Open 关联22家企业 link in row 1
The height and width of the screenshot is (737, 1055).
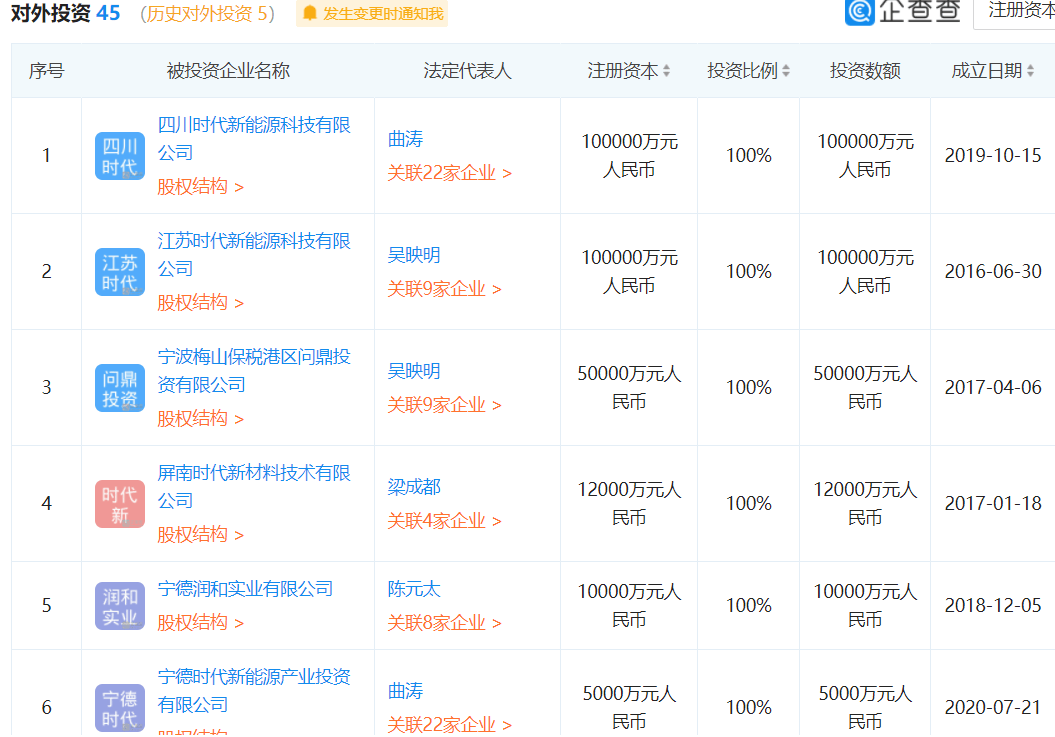pos(449,173)
